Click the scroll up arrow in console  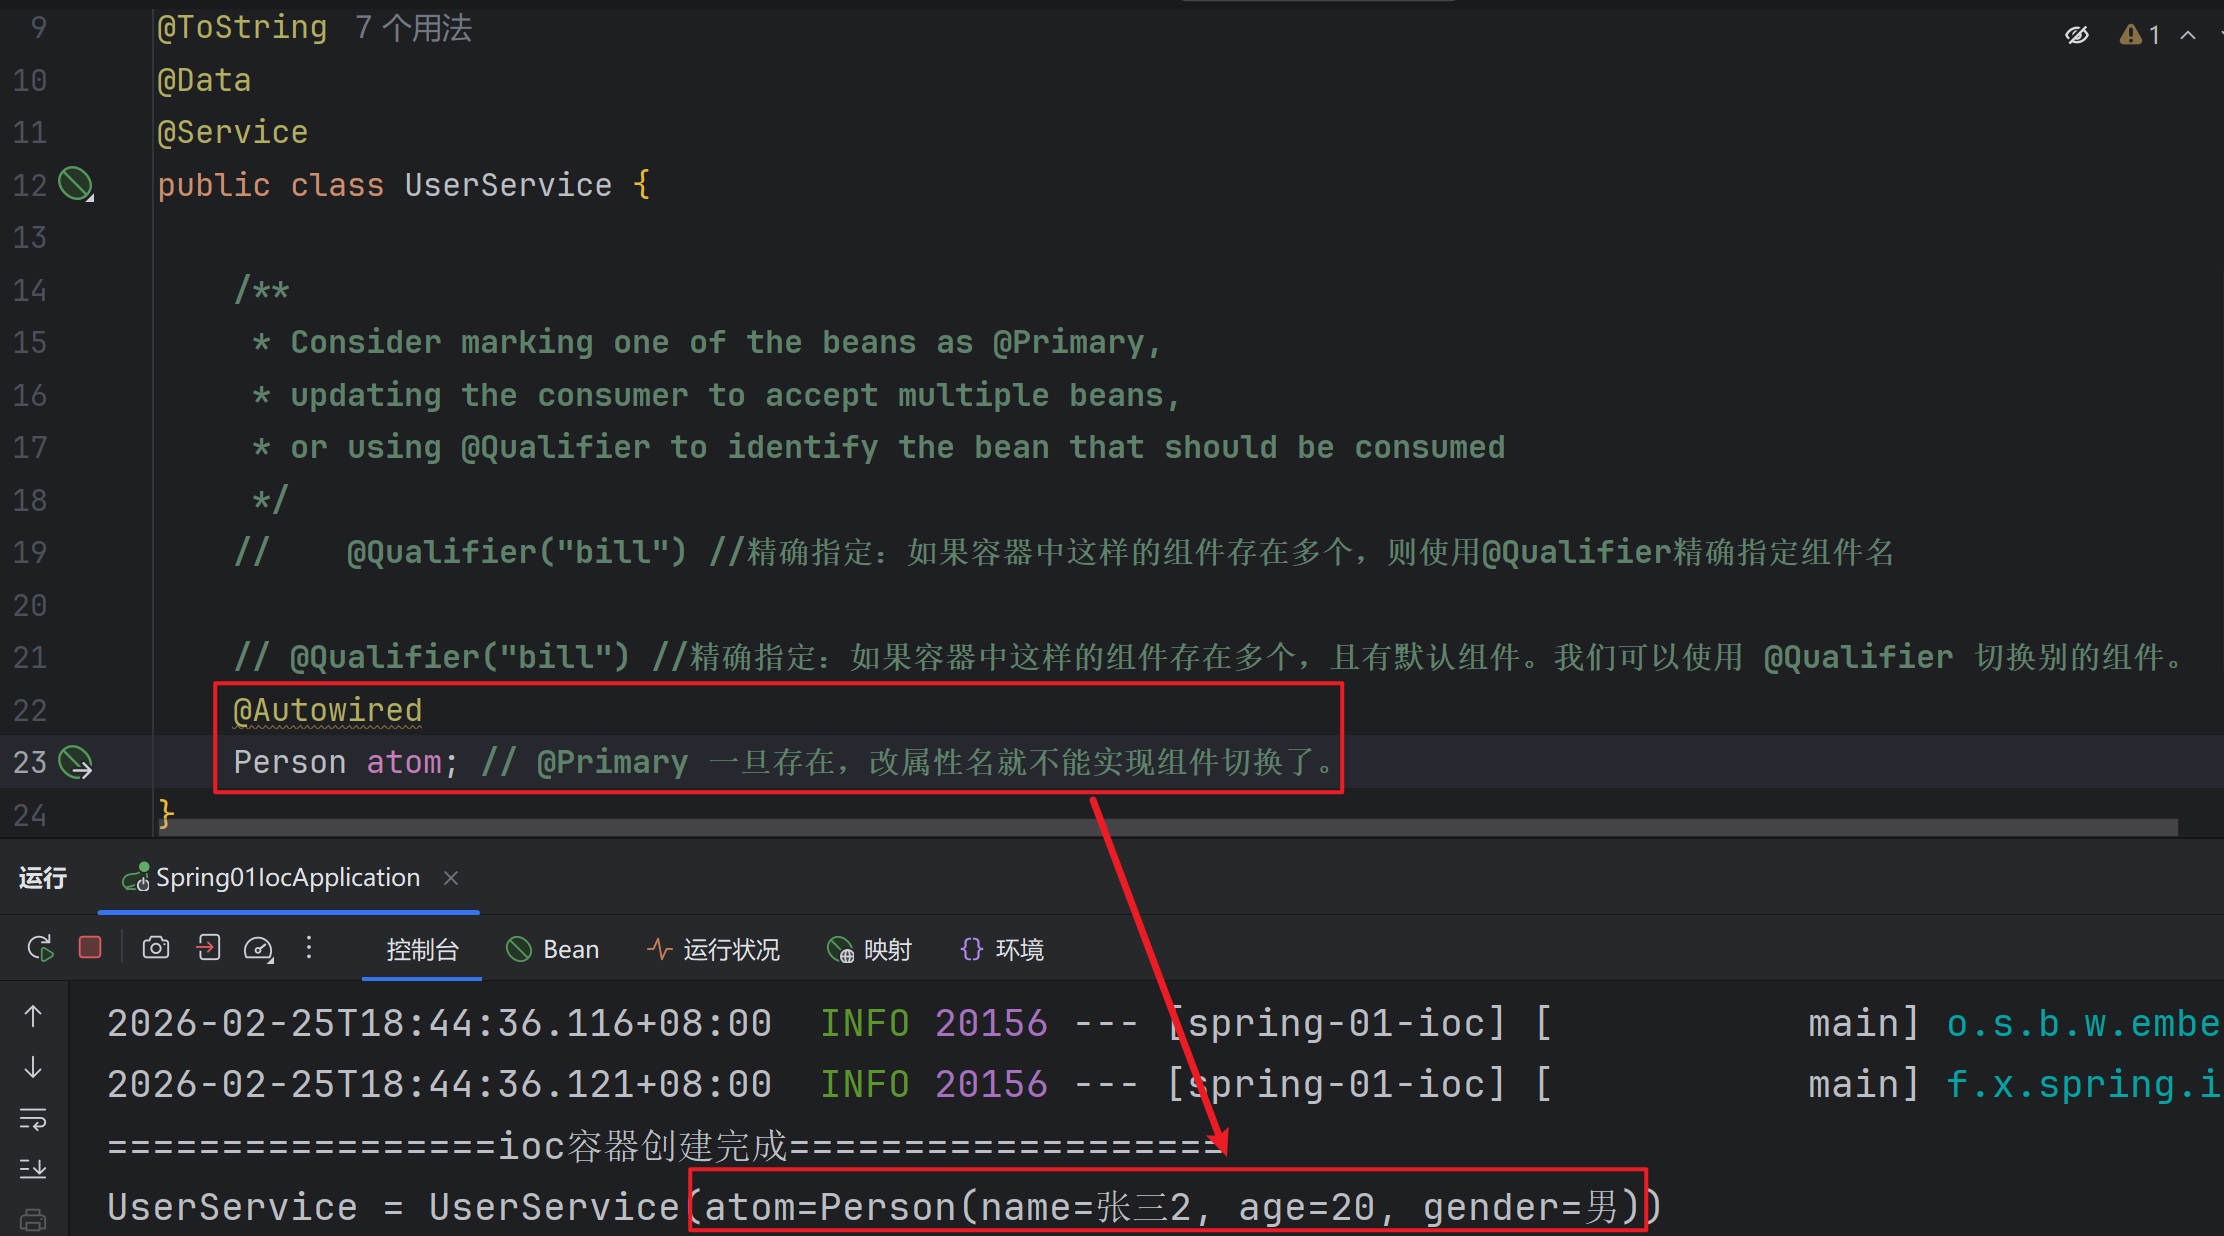33,1017
